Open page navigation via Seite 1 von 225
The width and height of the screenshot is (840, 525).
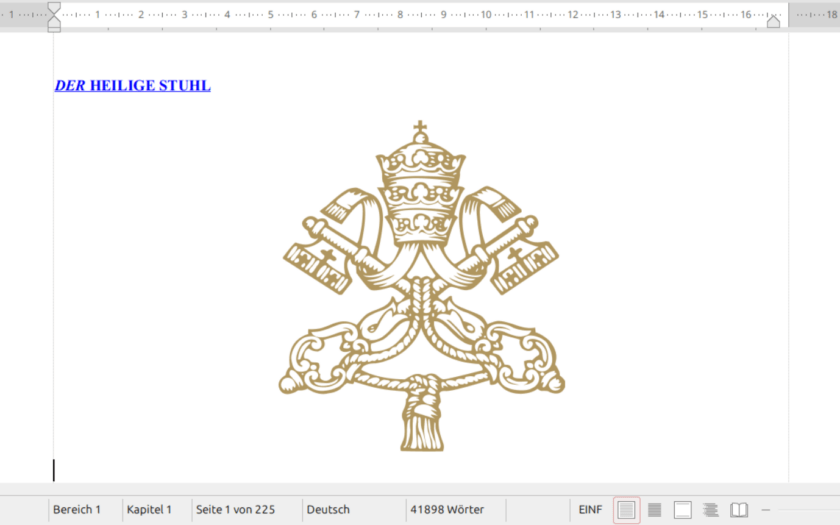[x=235, y=509]
